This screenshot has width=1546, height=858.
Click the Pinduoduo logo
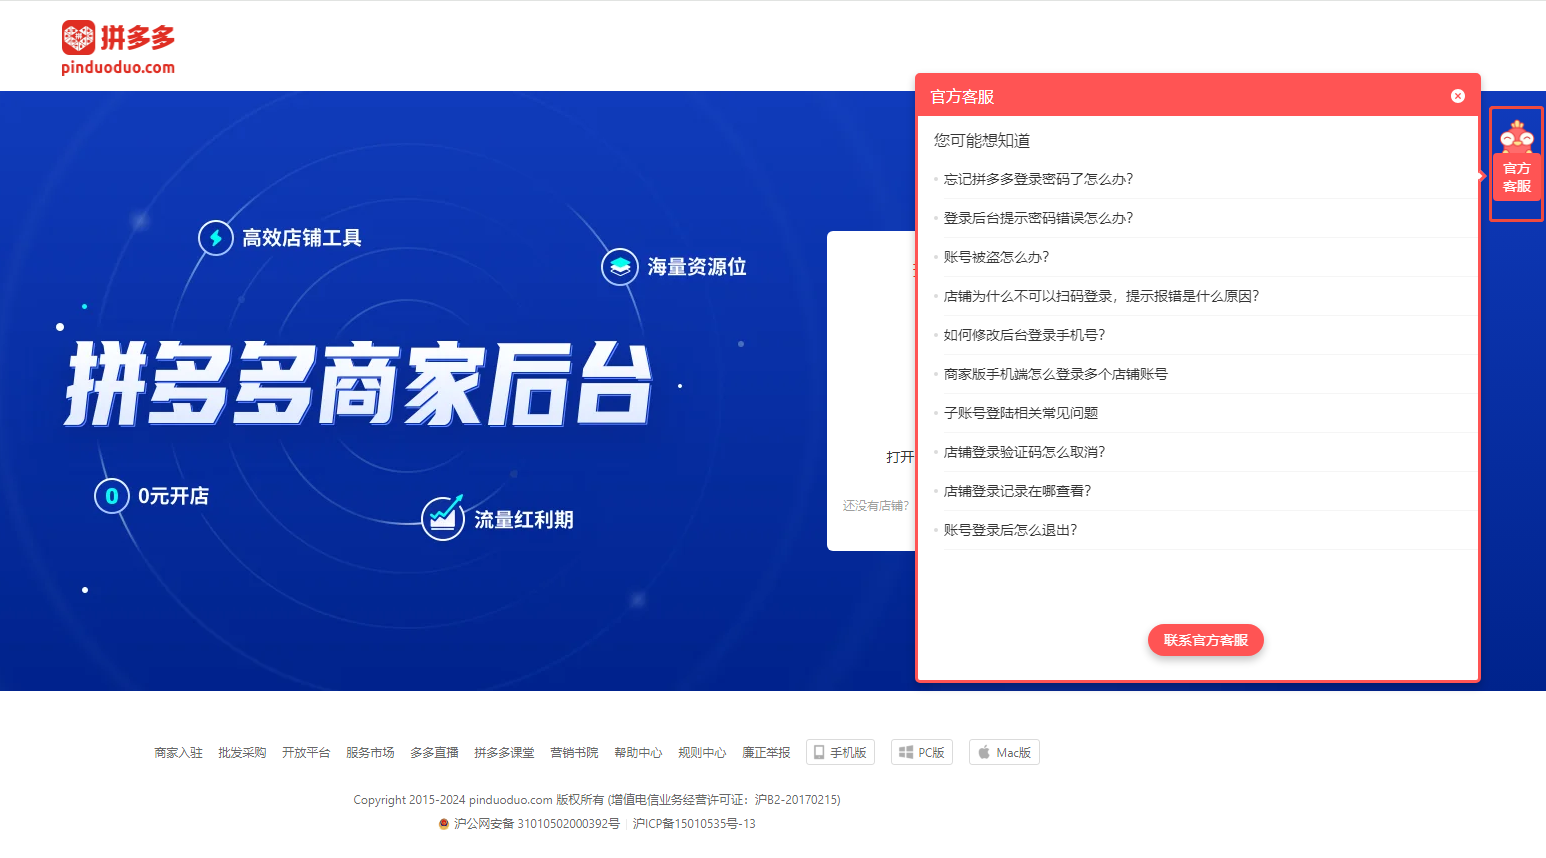click(118, 48)
